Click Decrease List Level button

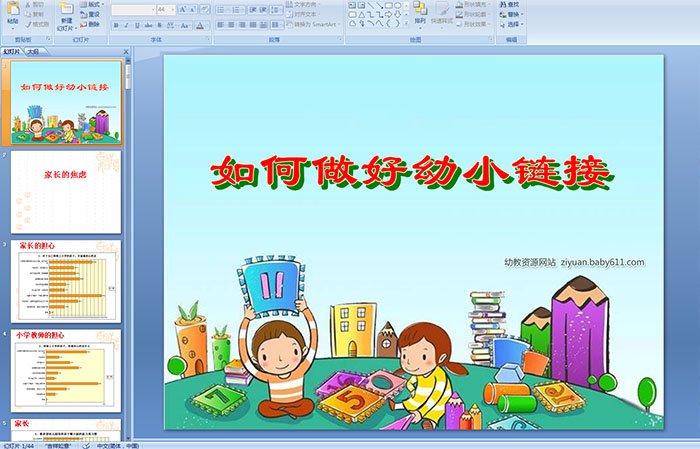253,10
